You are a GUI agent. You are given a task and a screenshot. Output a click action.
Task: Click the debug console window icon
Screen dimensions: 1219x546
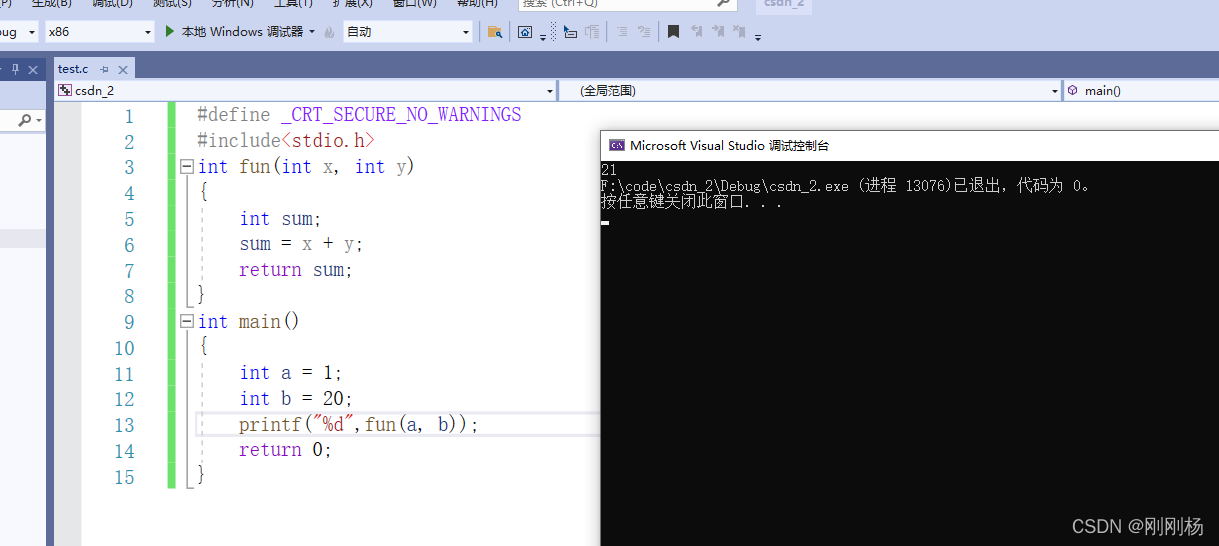(x=617, y=145)
